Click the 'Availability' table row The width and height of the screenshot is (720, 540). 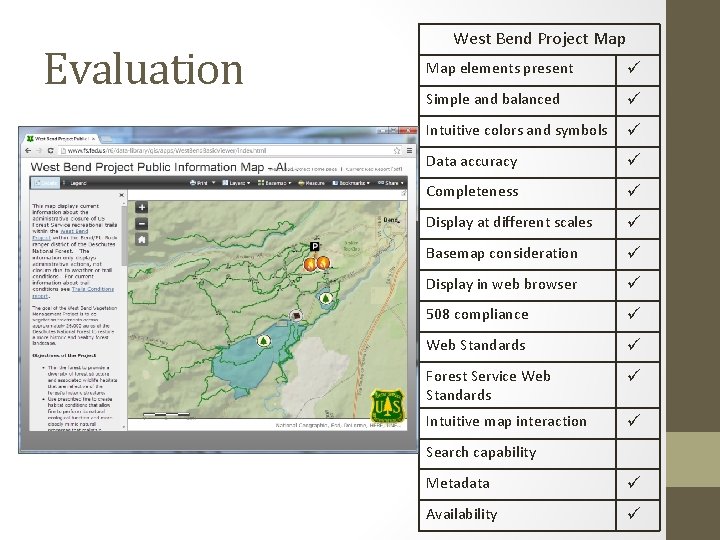coord(540,516)
